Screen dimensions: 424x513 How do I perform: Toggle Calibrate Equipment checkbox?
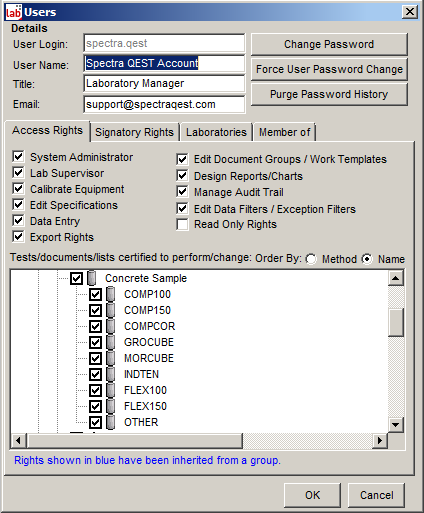18,189
